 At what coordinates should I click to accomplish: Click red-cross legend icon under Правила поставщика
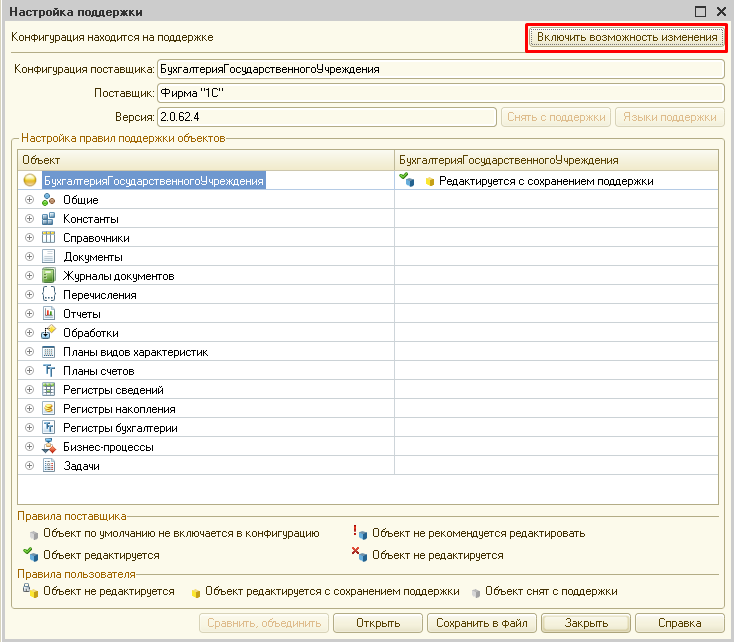click(x=360, y=554)
